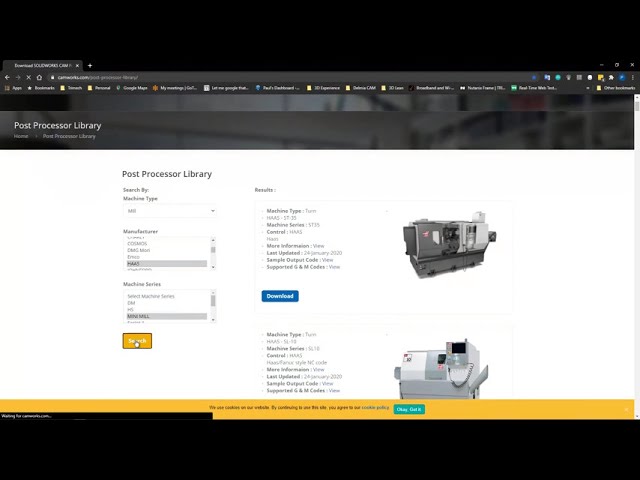
Task: Open the 3D Experience bookmark folder
Action: pyautogui.click(x=323, y=88)
